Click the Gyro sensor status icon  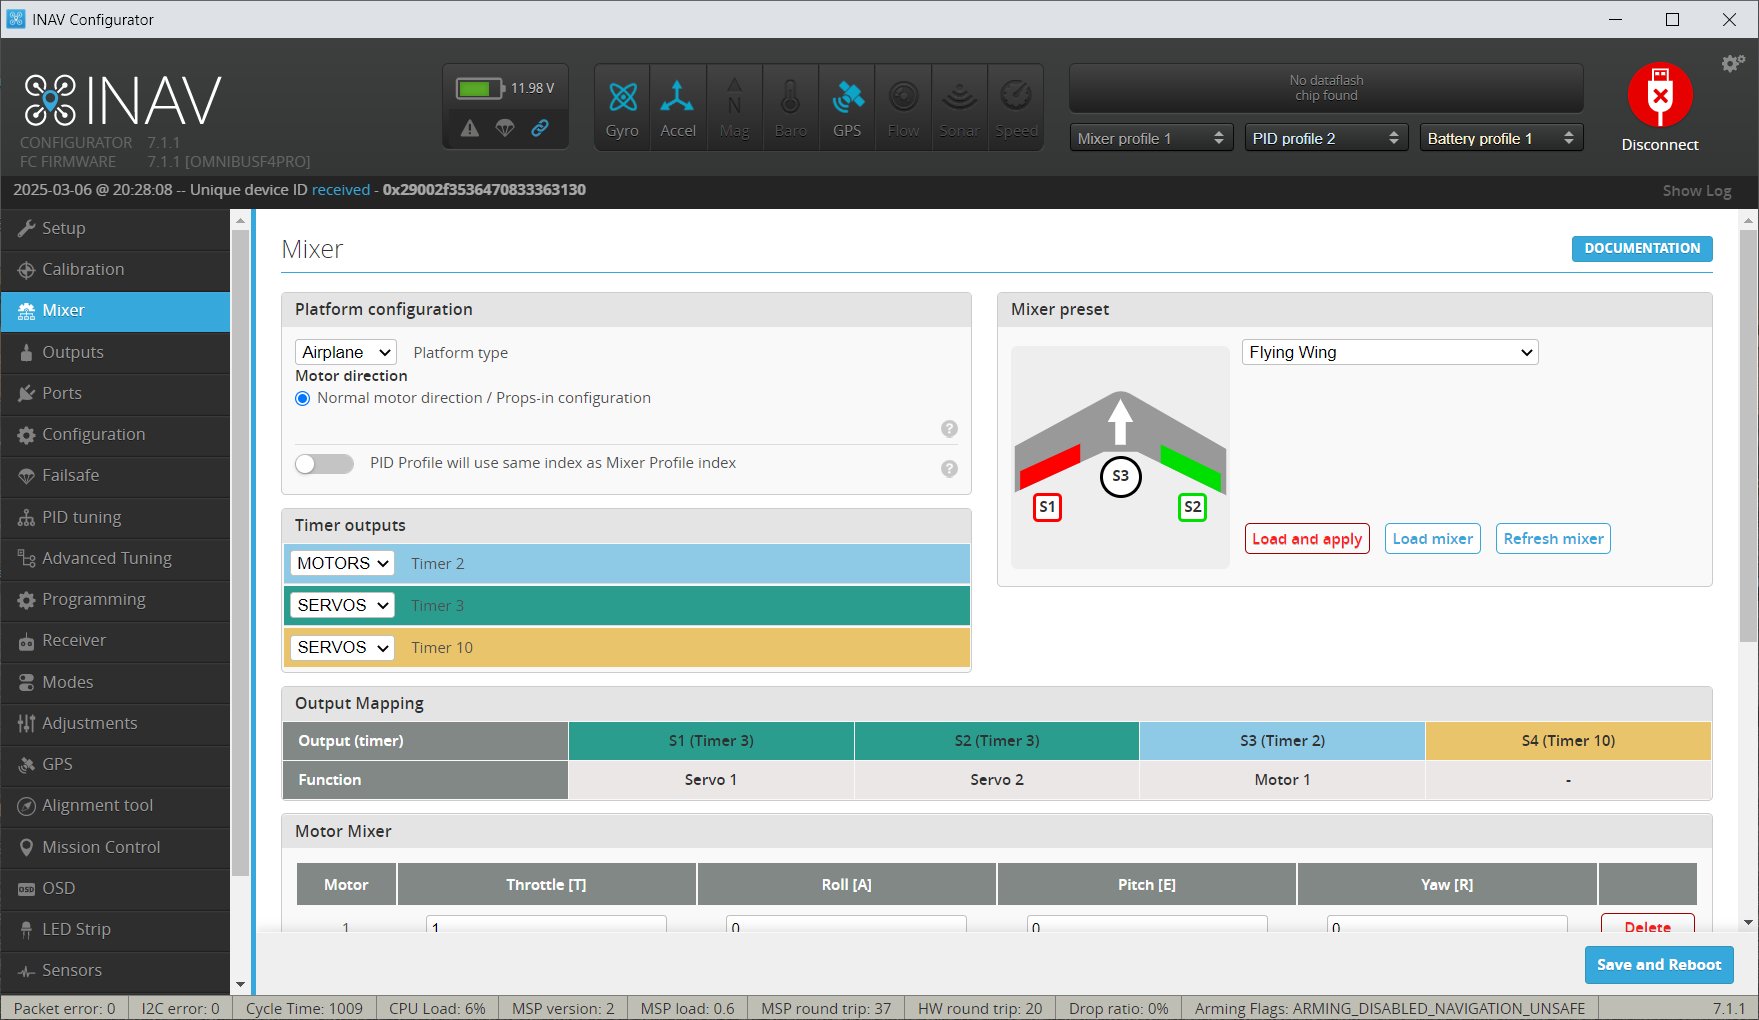[622, 98]
